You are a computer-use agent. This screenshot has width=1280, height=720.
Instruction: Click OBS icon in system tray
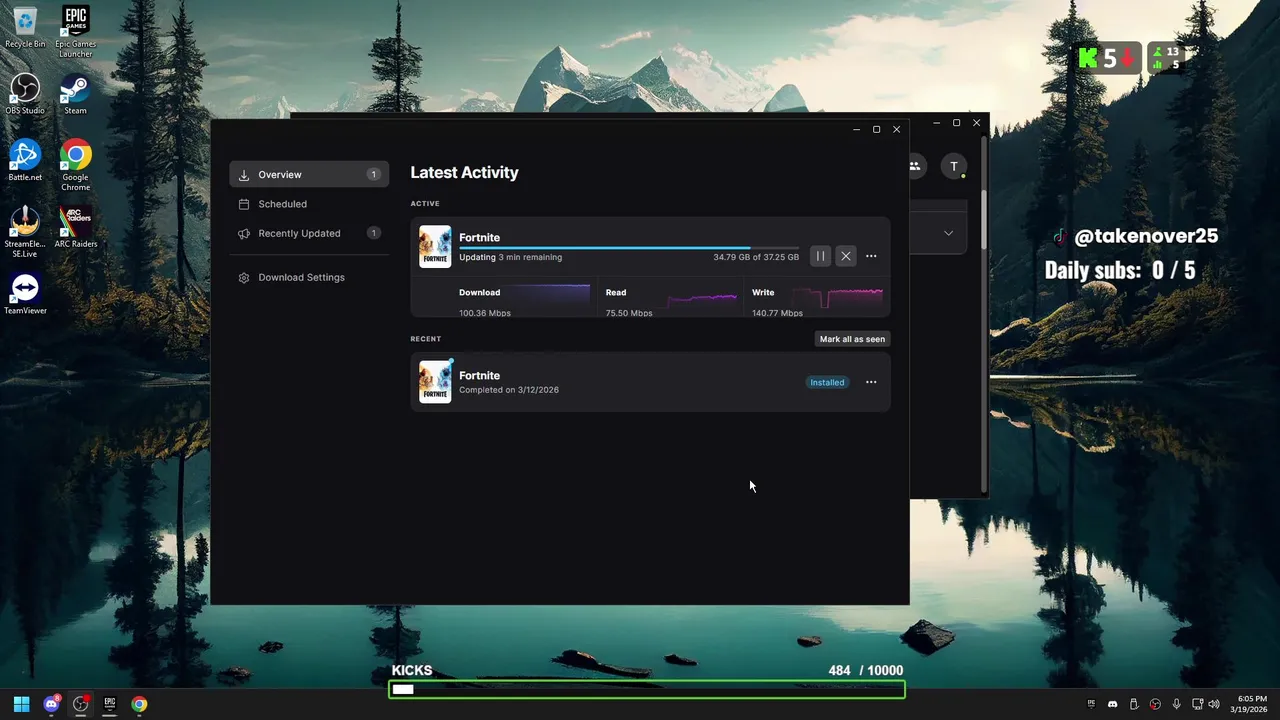(1156, 704)
